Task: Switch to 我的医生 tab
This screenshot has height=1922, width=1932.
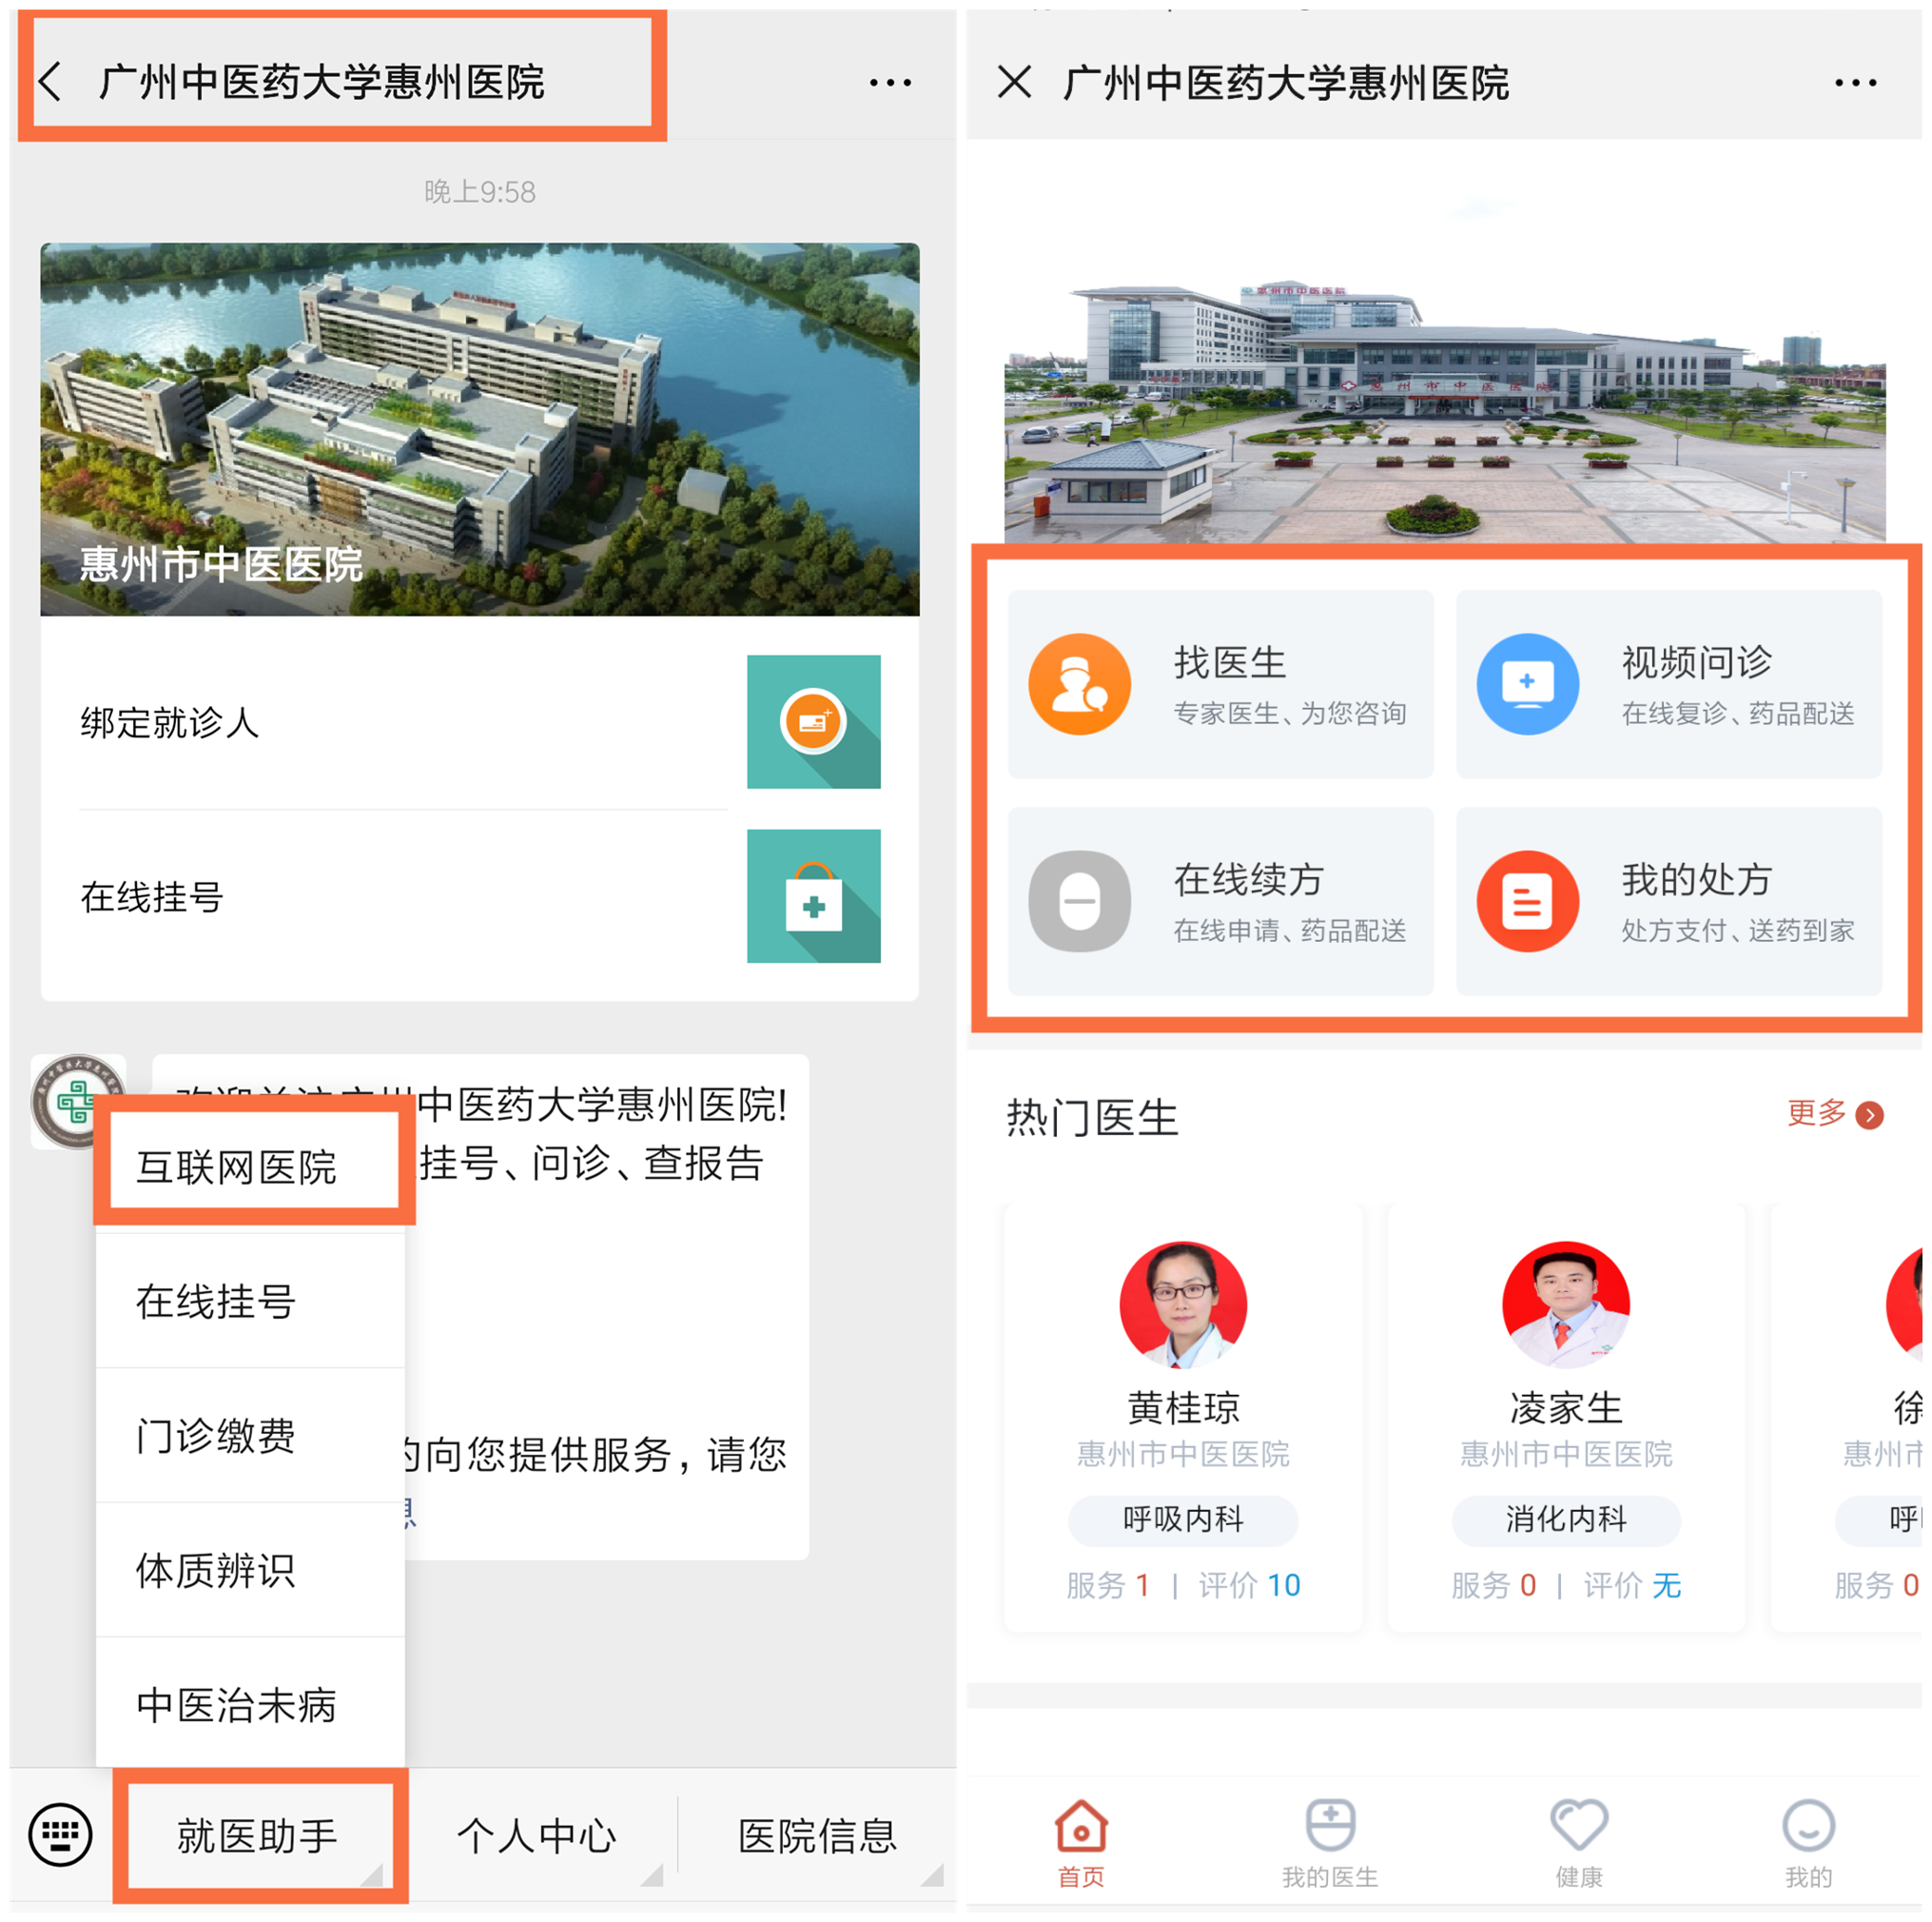Action: pyautogui.click(x=1329, y=1843)
